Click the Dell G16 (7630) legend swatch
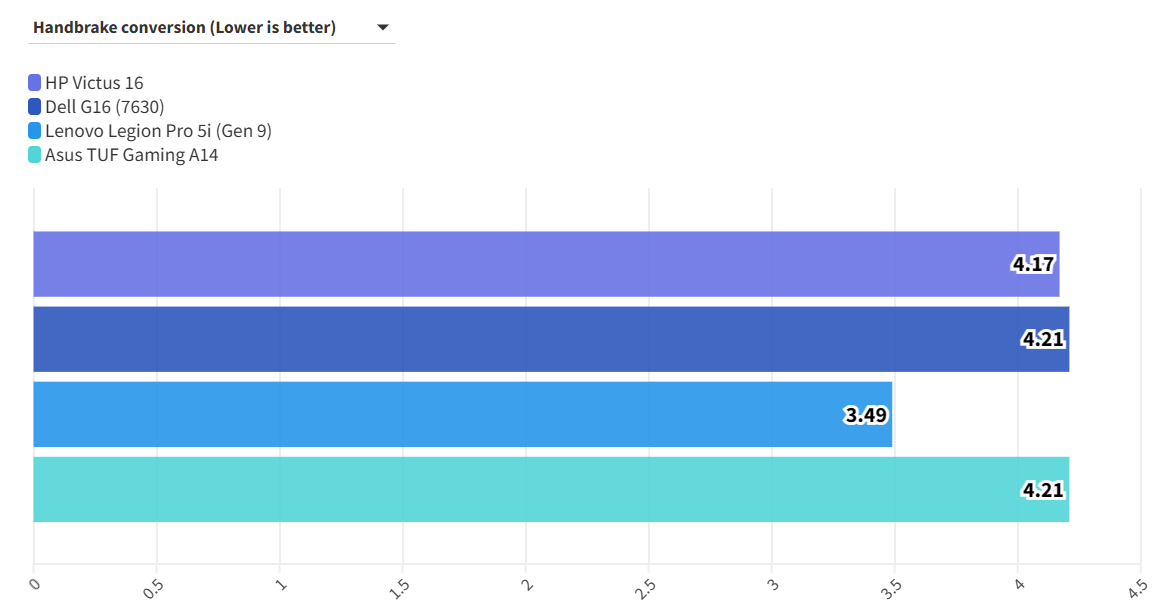The height and width of the screenshot is (613, 1174). click(35, 107)
